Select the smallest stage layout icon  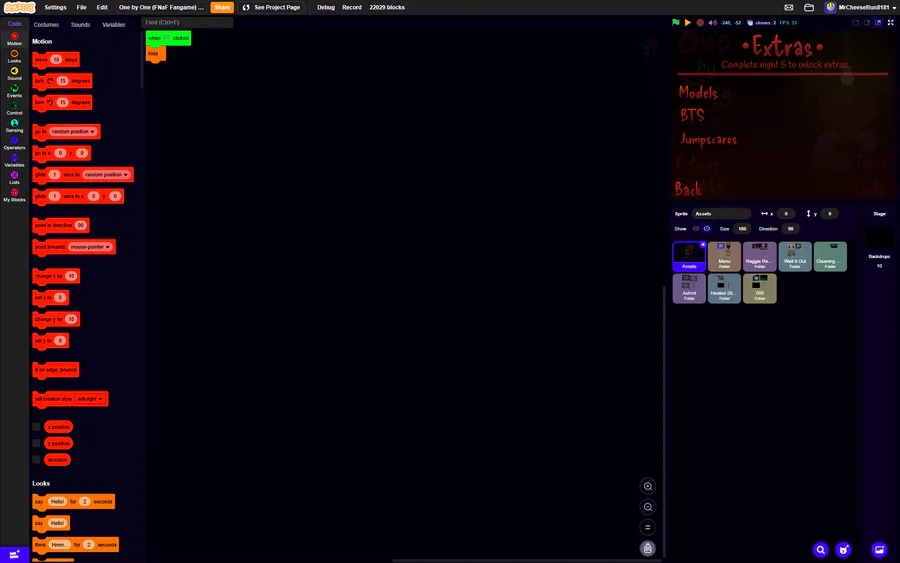855,22
